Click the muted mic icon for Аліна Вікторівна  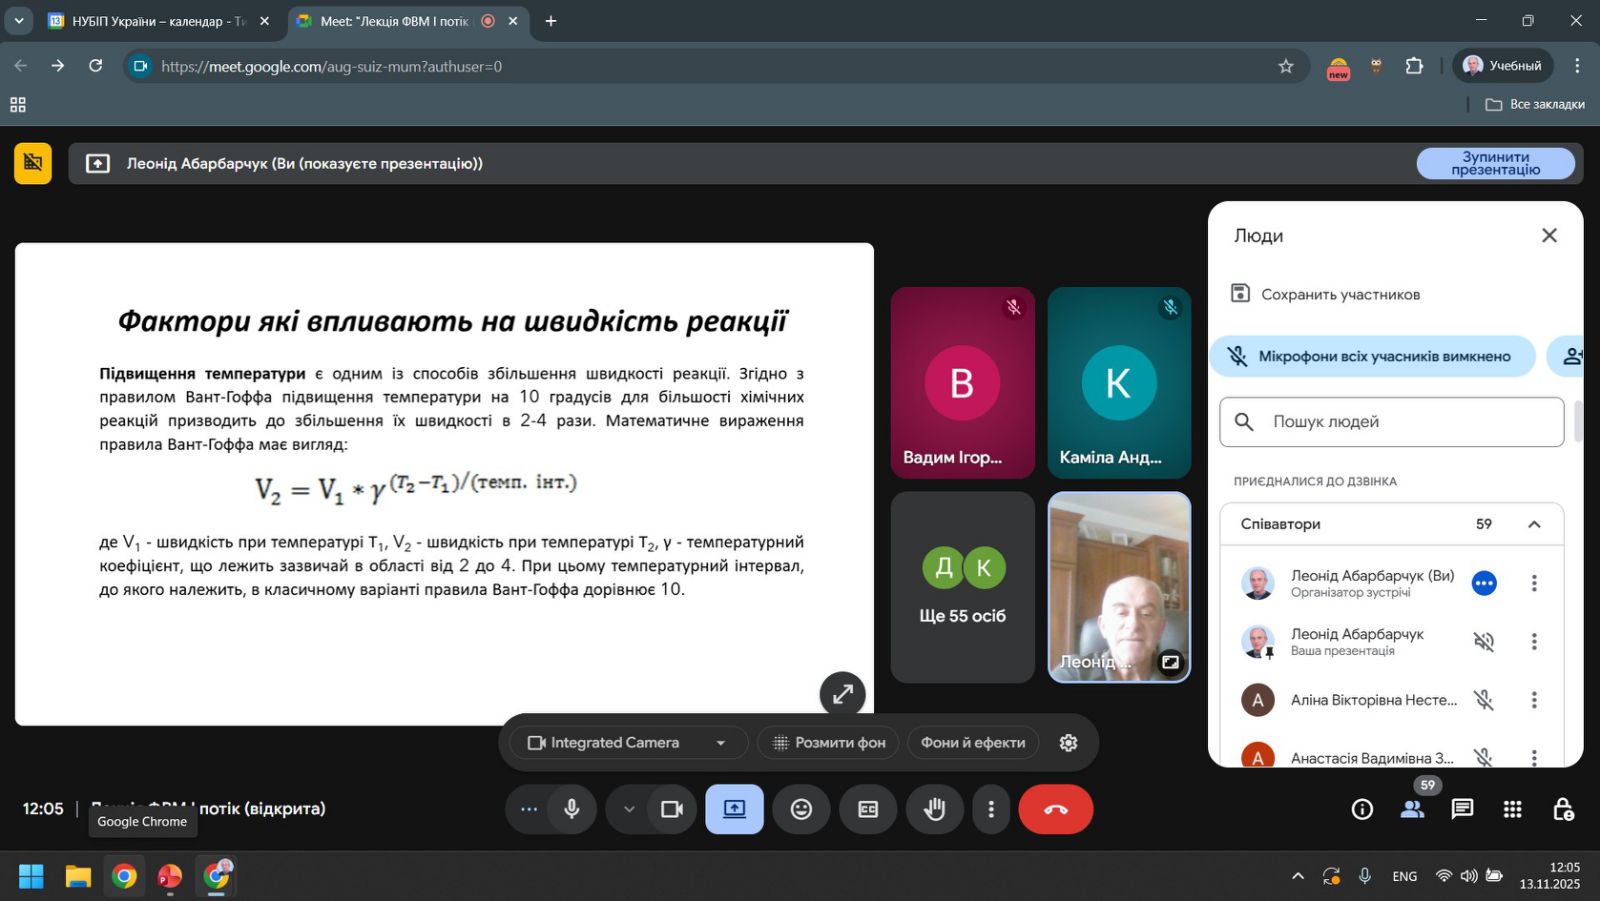pyautogui.click(x=1484, y=700)
